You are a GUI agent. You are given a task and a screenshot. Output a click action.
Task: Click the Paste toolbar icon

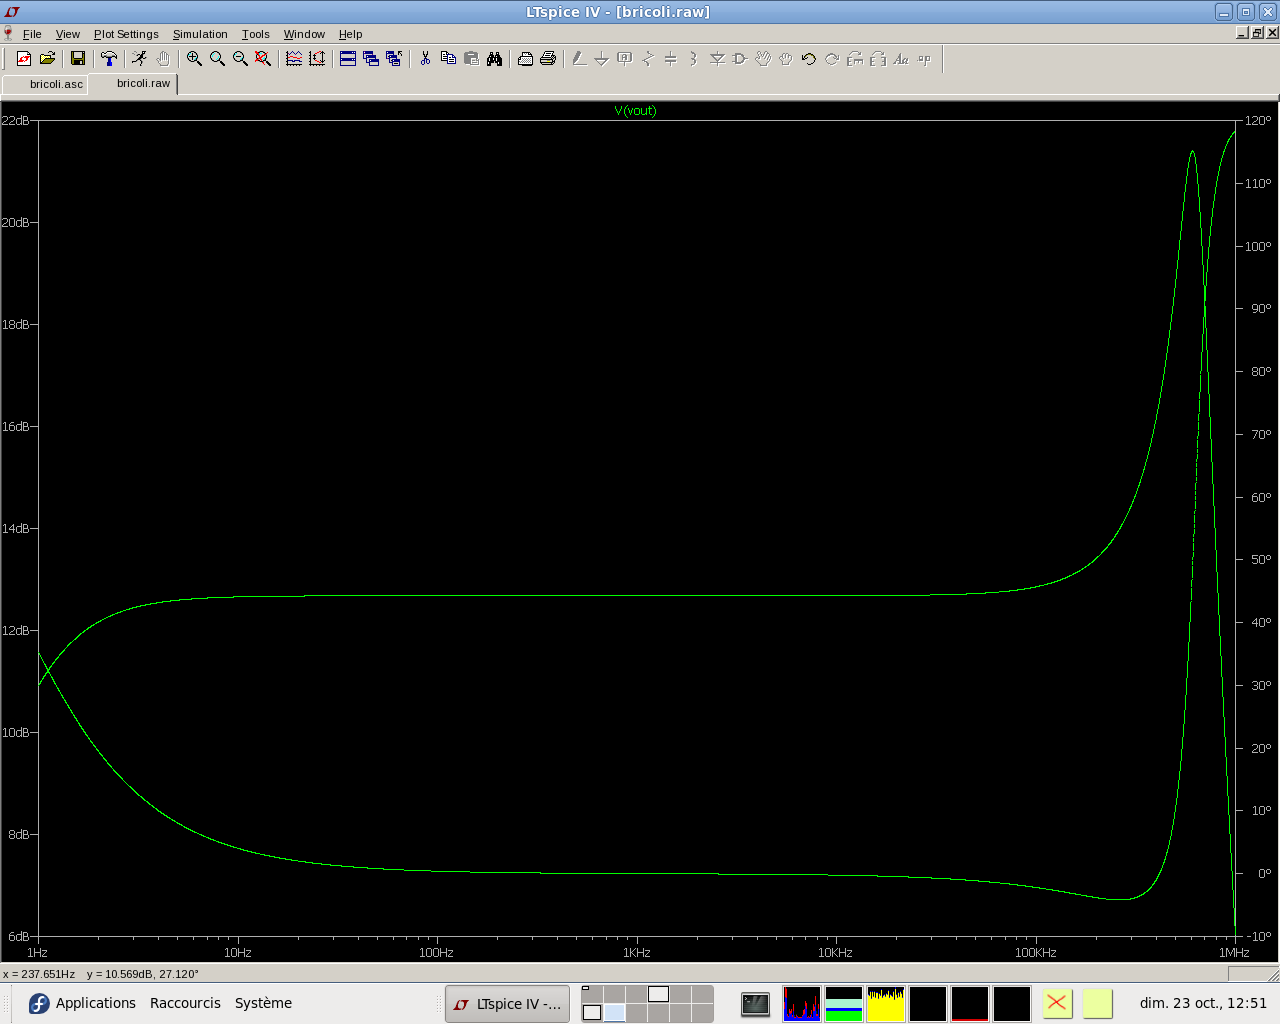click(471, 59)
